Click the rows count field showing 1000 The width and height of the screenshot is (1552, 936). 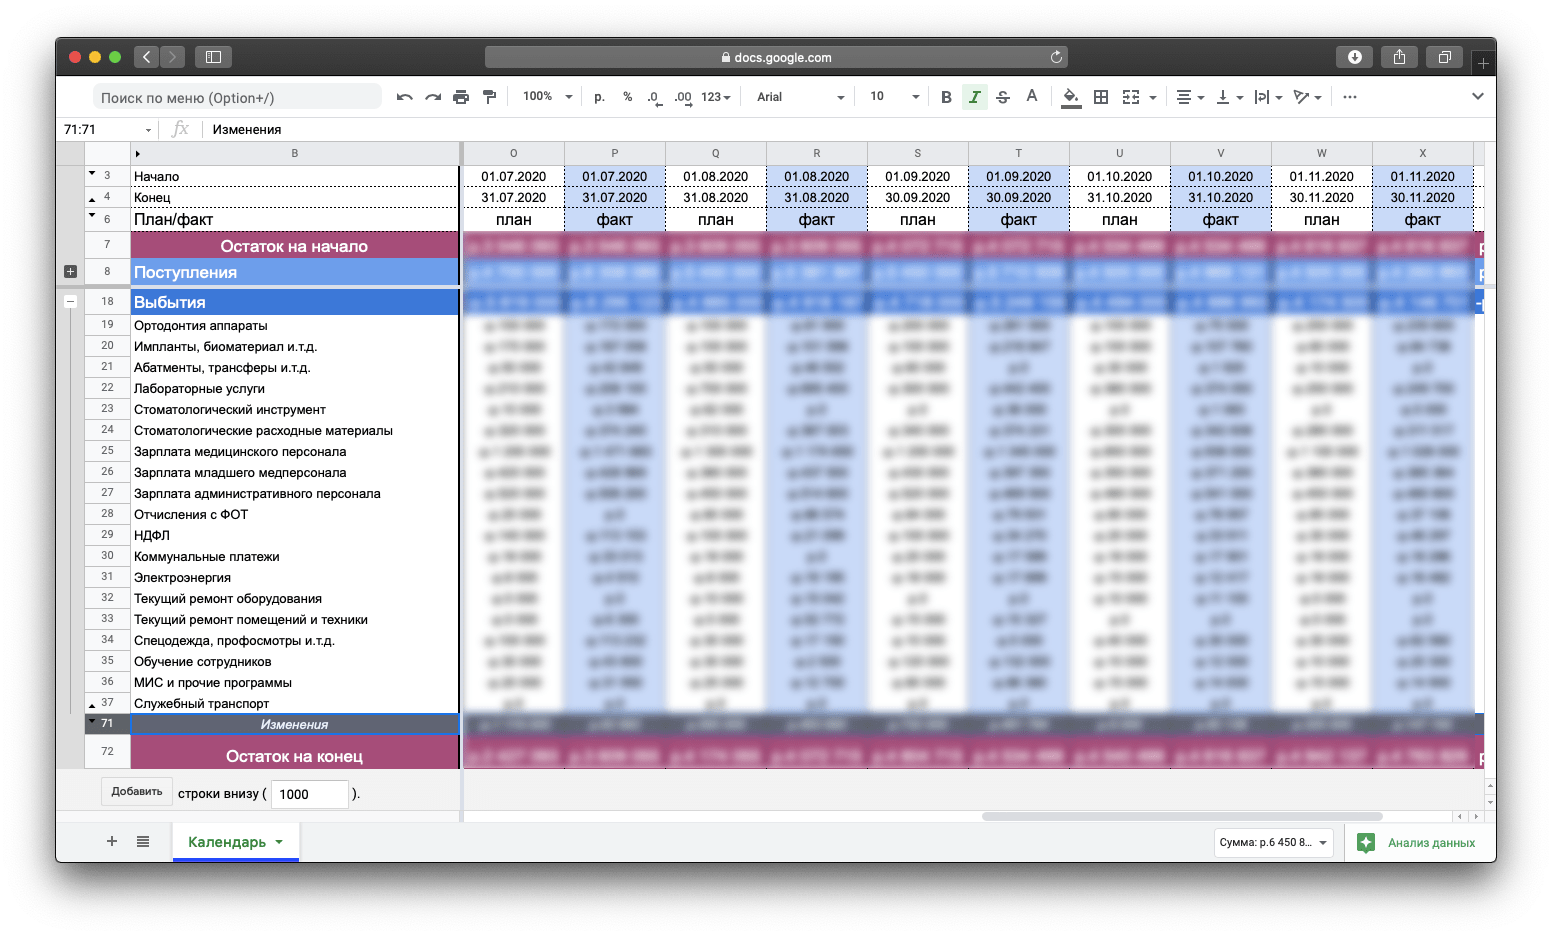click(x=309, y=794)
